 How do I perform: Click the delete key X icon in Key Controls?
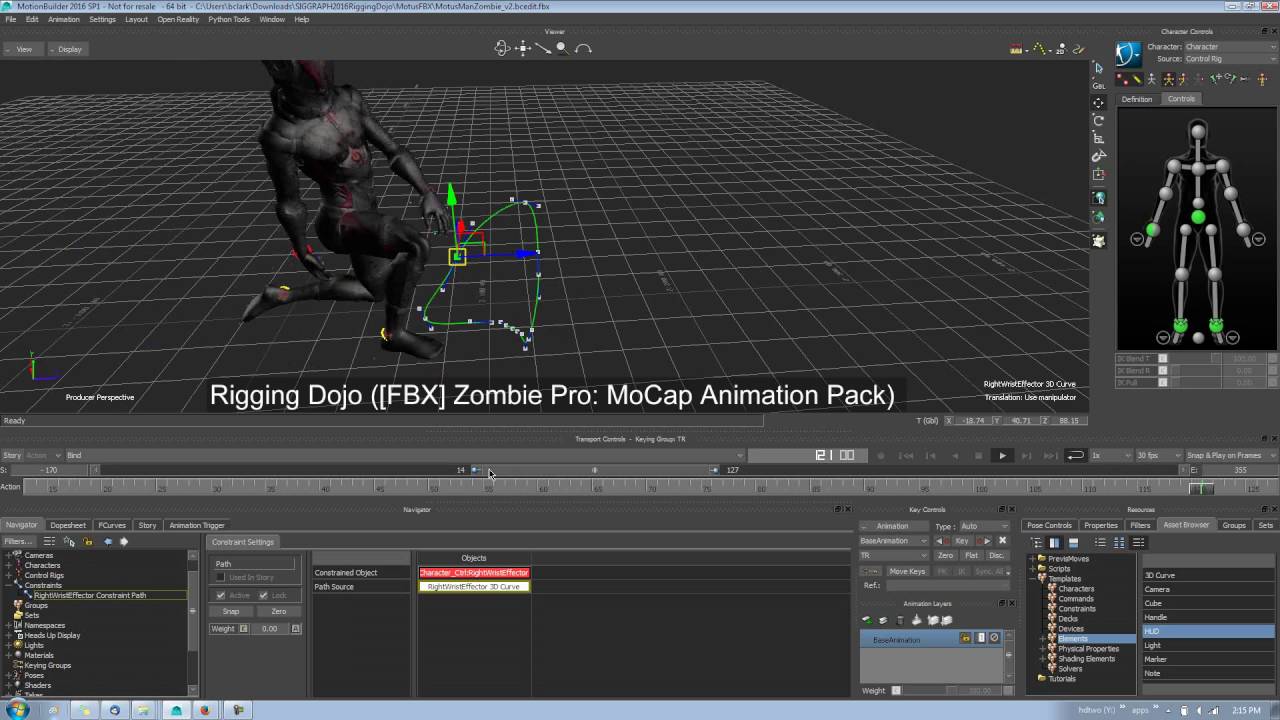click(1002, 541)
